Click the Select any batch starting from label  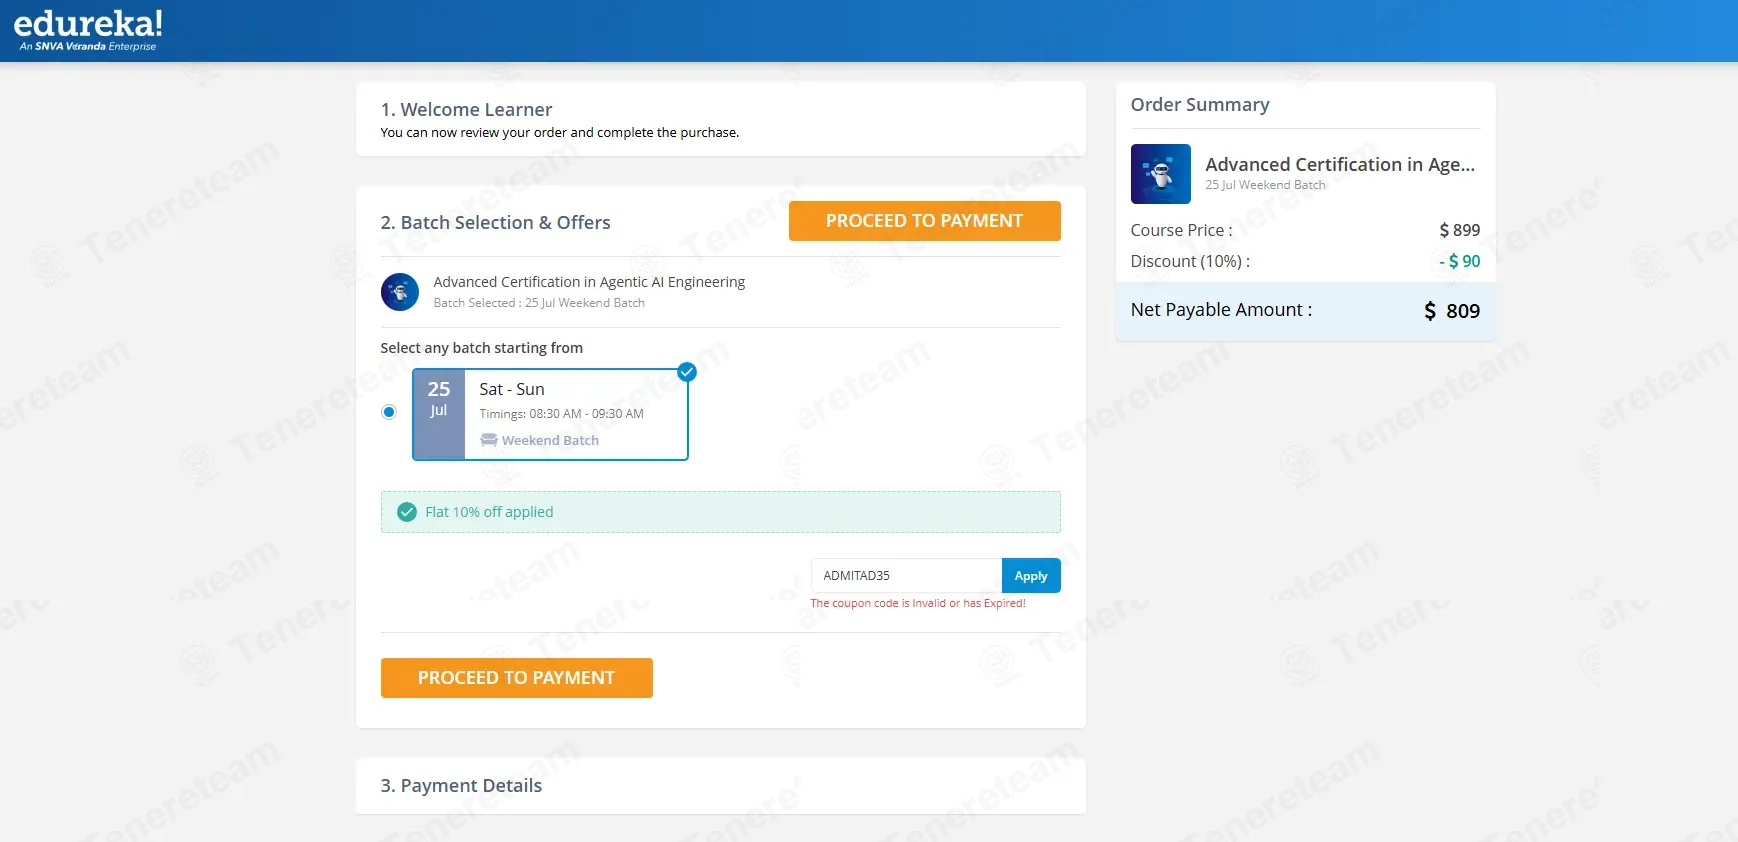(x=481, y=348)
